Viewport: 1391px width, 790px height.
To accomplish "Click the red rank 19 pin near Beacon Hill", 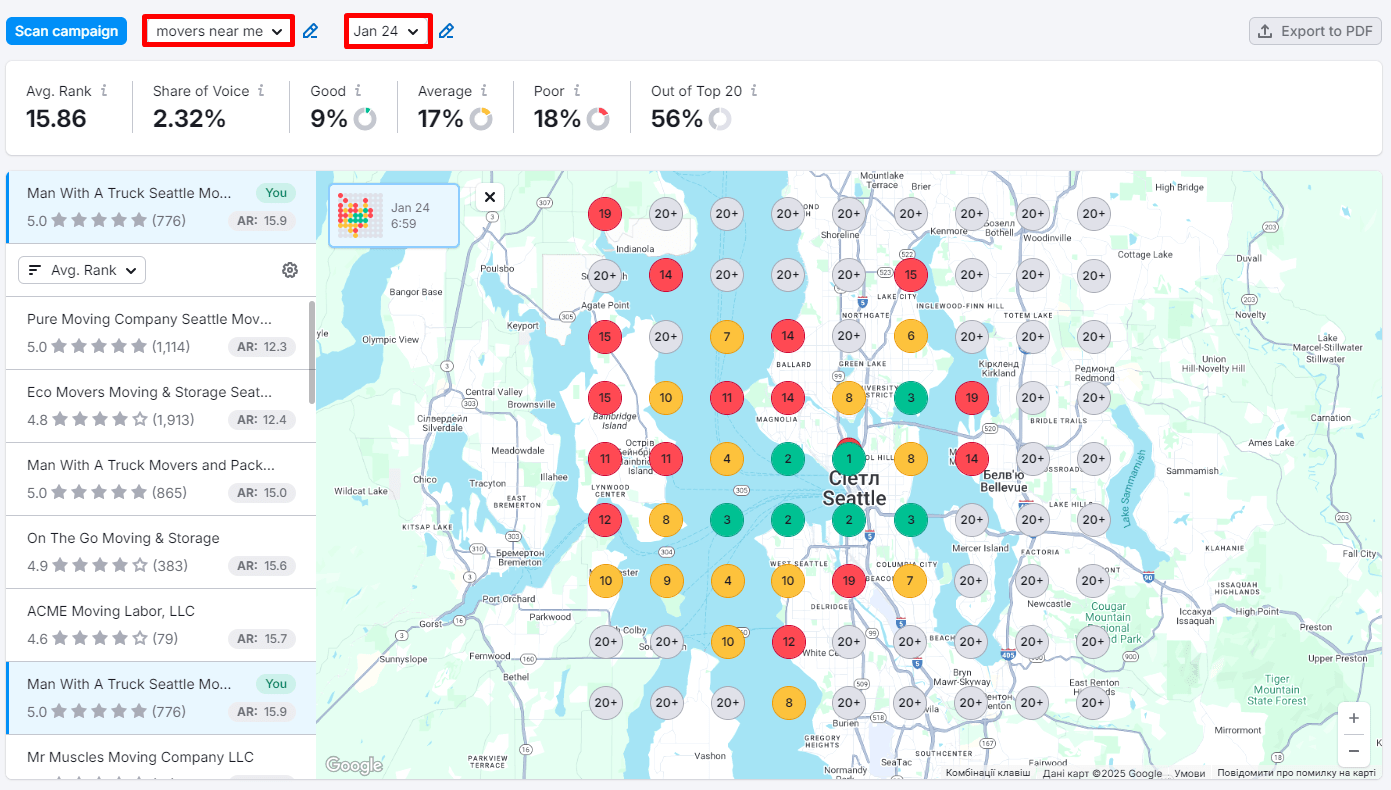I will (849, 581).
